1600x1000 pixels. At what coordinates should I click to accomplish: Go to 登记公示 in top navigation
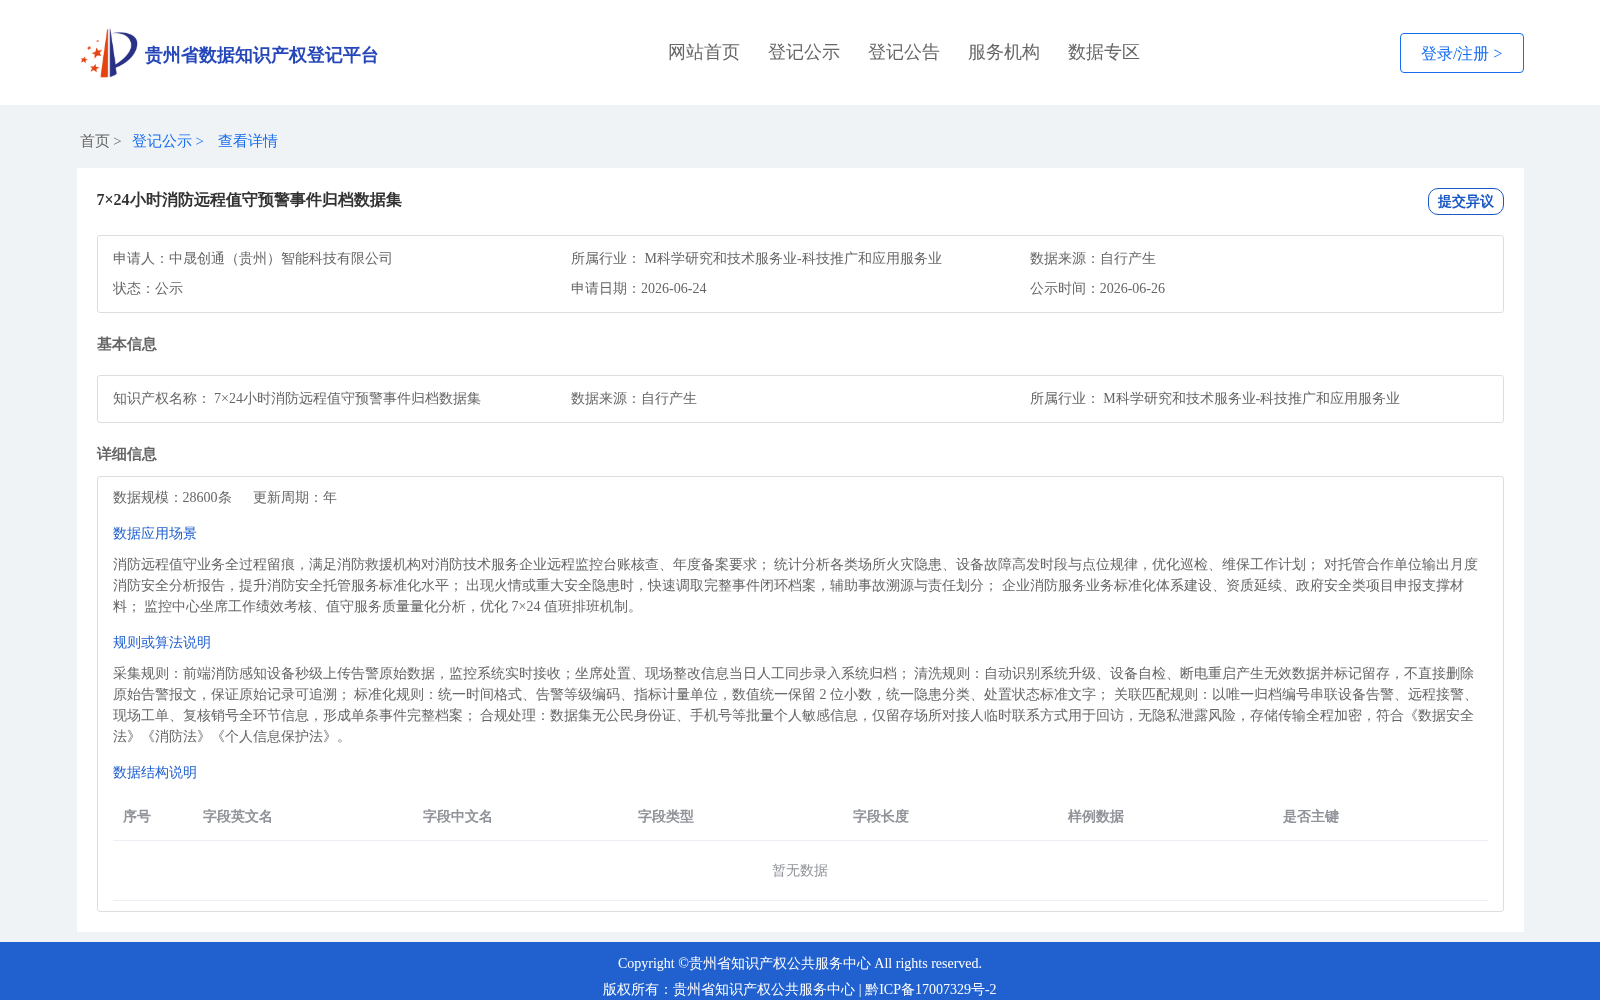point(804,52)
